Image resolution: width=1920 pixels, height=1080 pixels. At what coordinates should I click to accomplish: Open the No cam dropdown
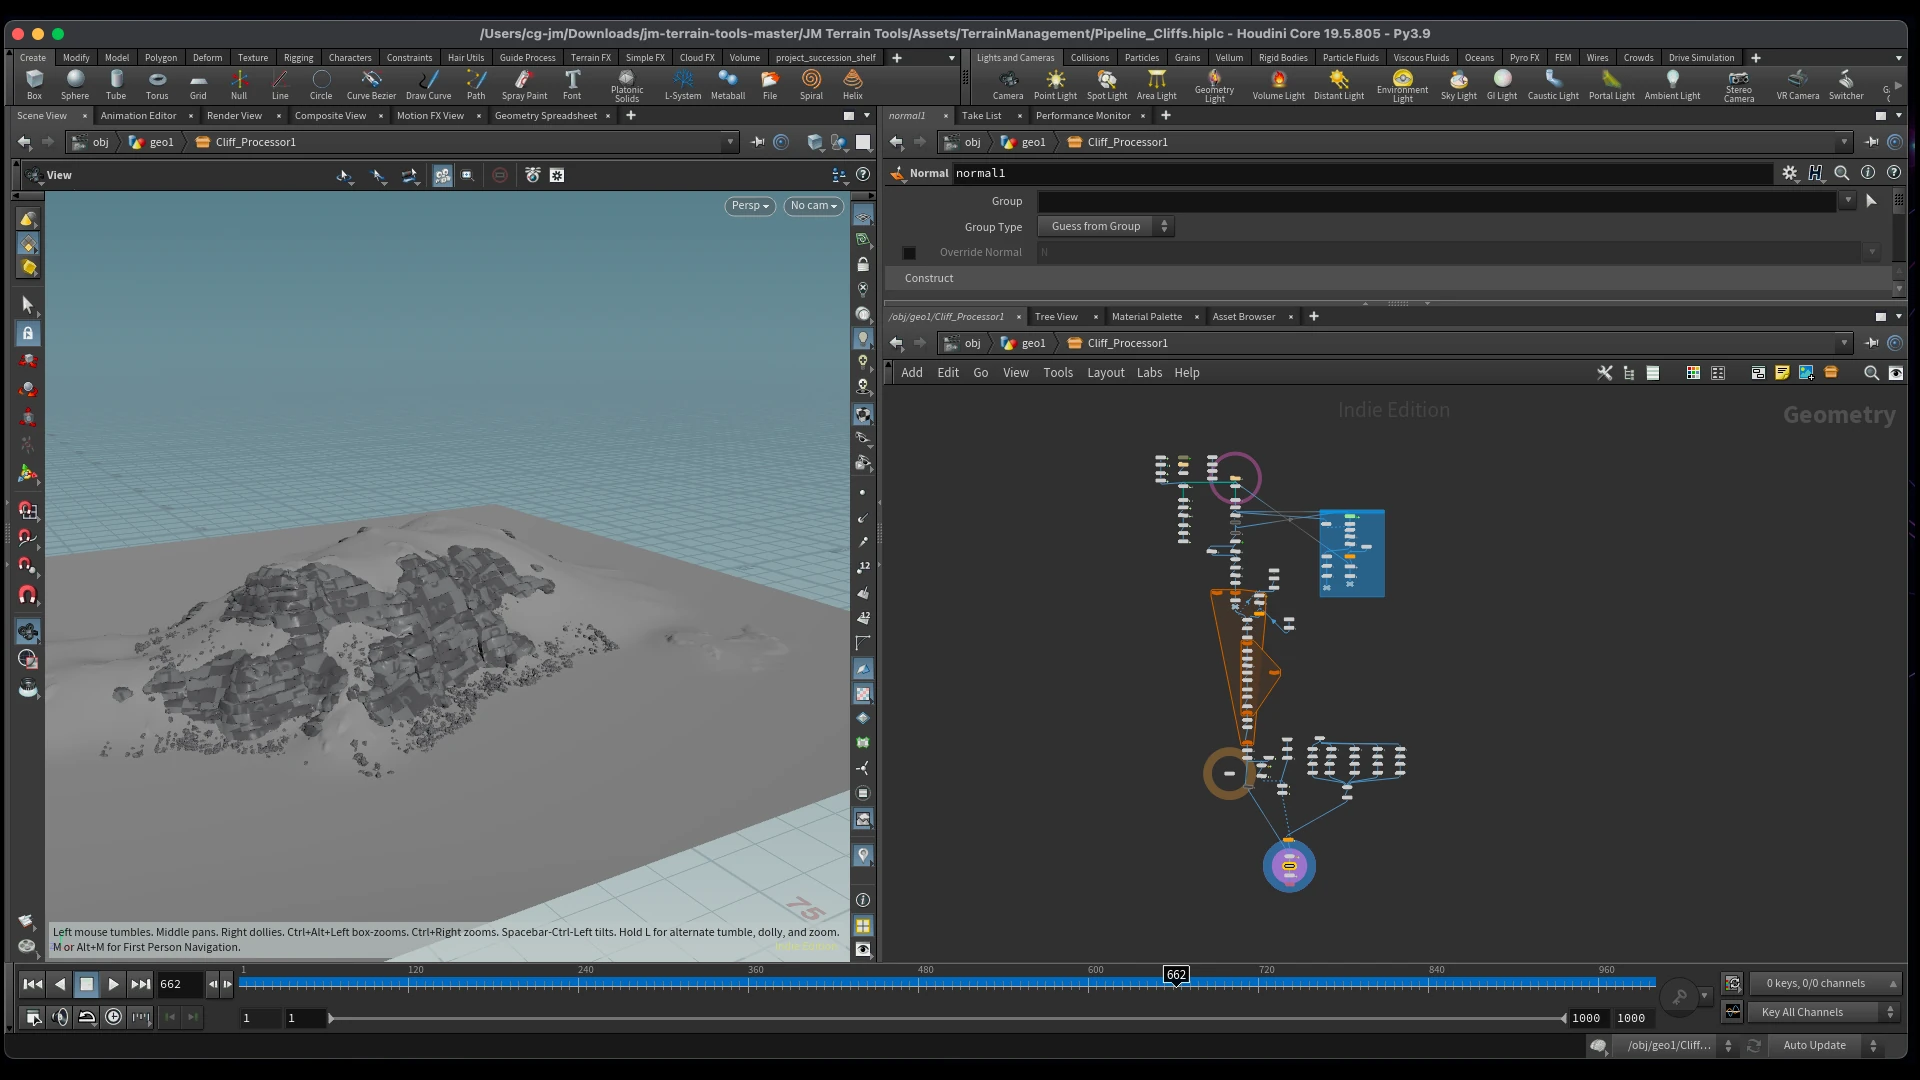(x=814, y=206)
